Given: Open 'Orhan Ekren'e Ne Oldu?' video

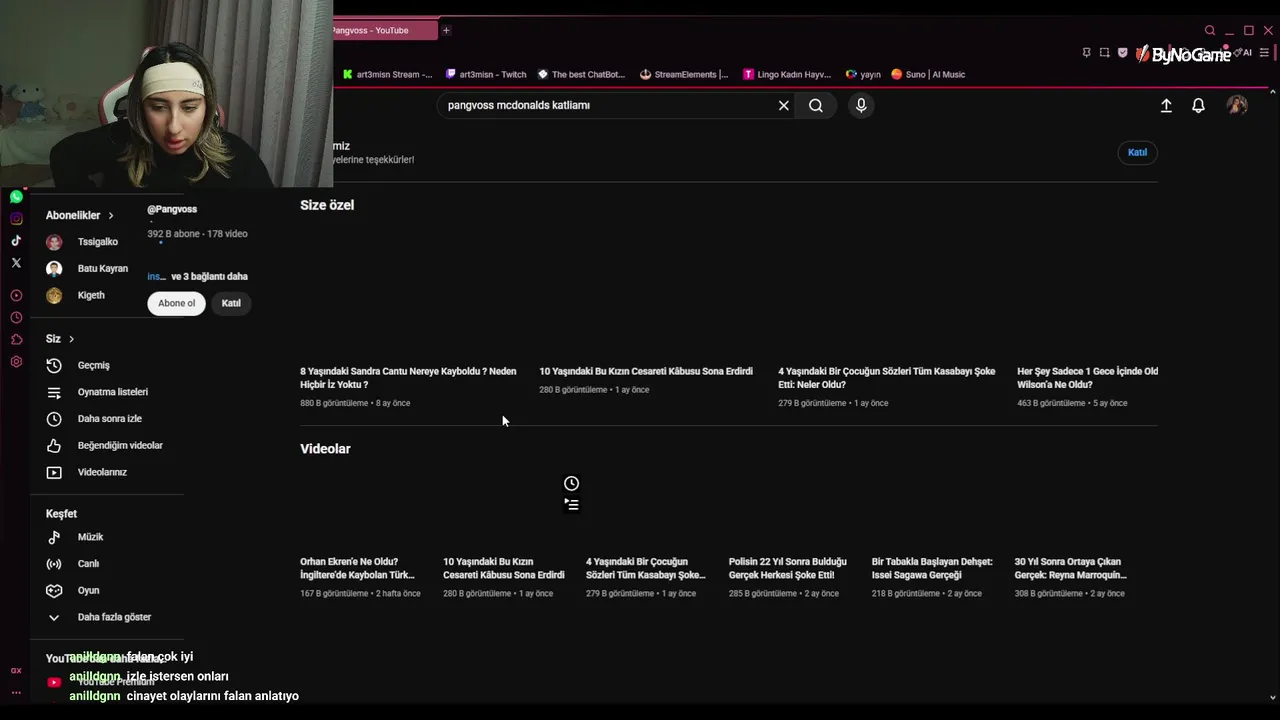Looking at the screenshot, I should click(x=357, y=568).
